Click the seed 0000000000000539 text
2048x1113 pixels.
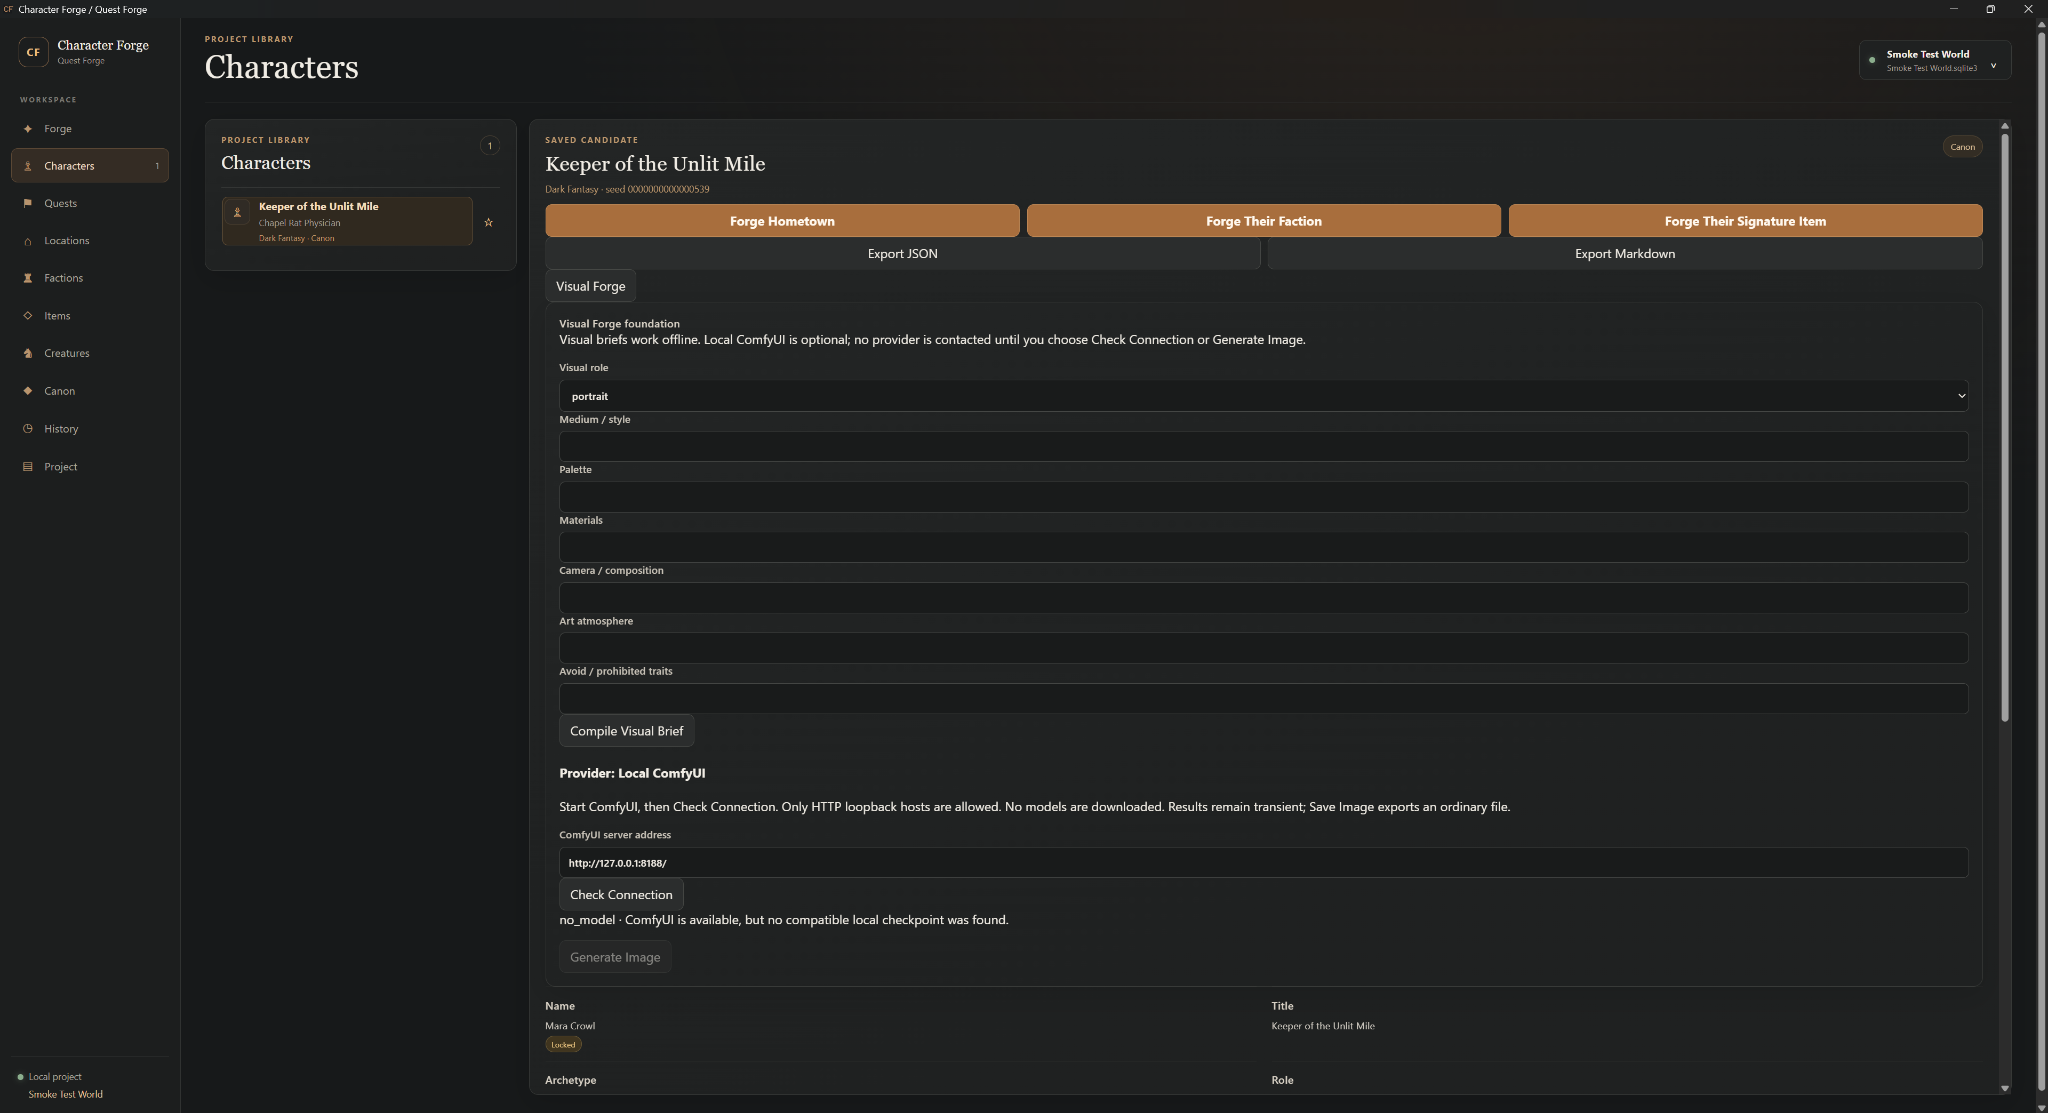coord(657,189)
